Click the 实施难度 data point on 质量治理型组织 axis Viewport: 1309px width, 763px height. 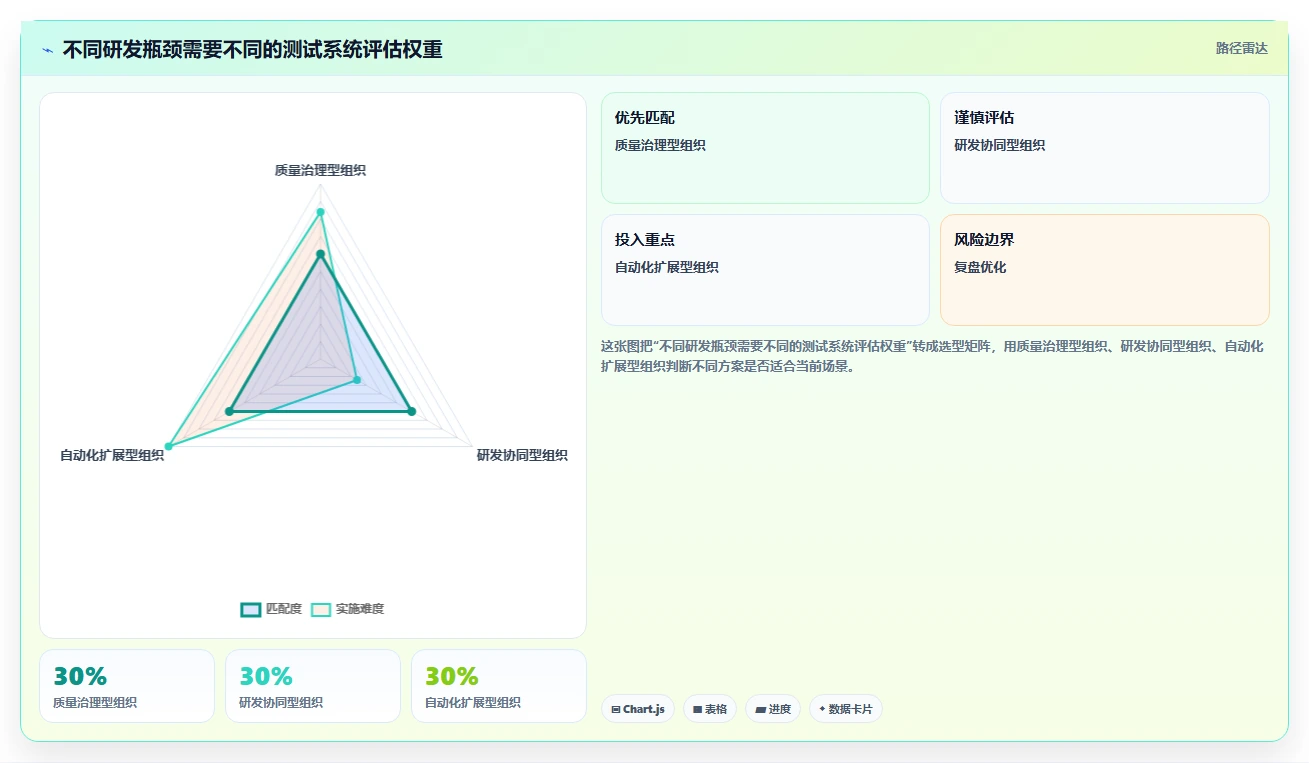tap(320, 212)
